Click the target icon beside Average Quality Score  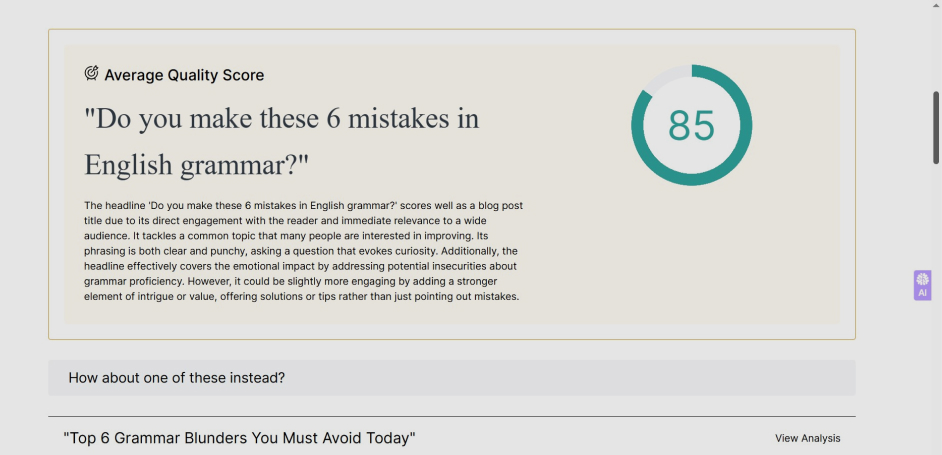(91, 73)
